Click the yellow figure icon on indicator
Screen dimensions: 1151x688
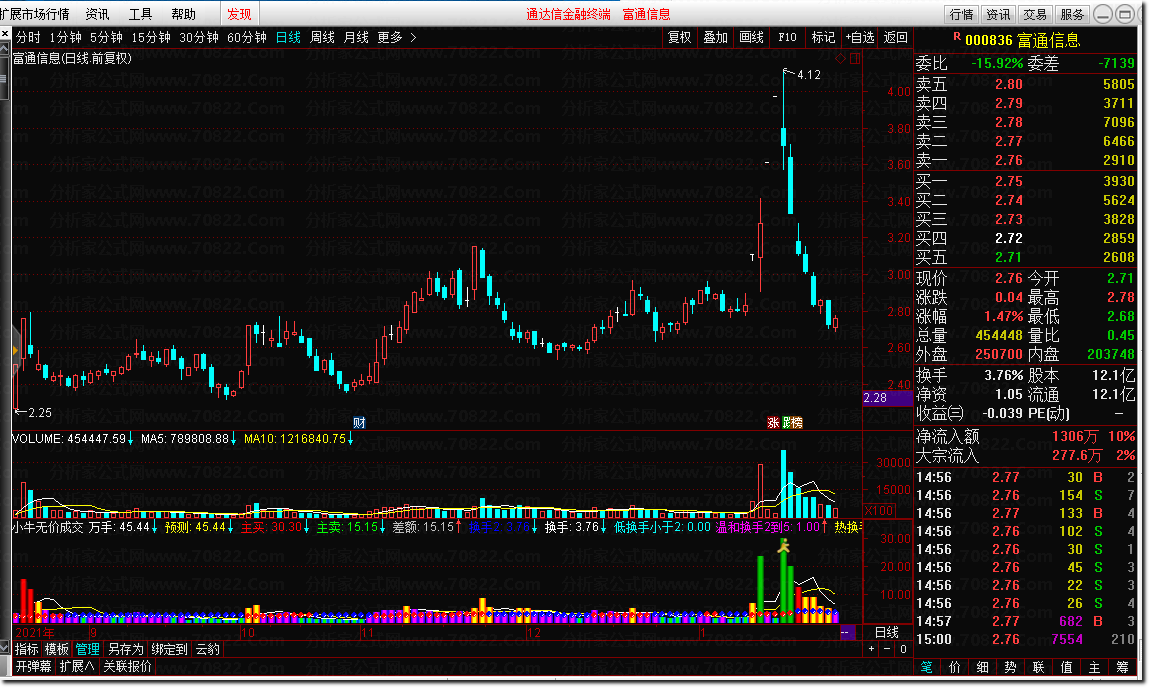click(784, 546)
